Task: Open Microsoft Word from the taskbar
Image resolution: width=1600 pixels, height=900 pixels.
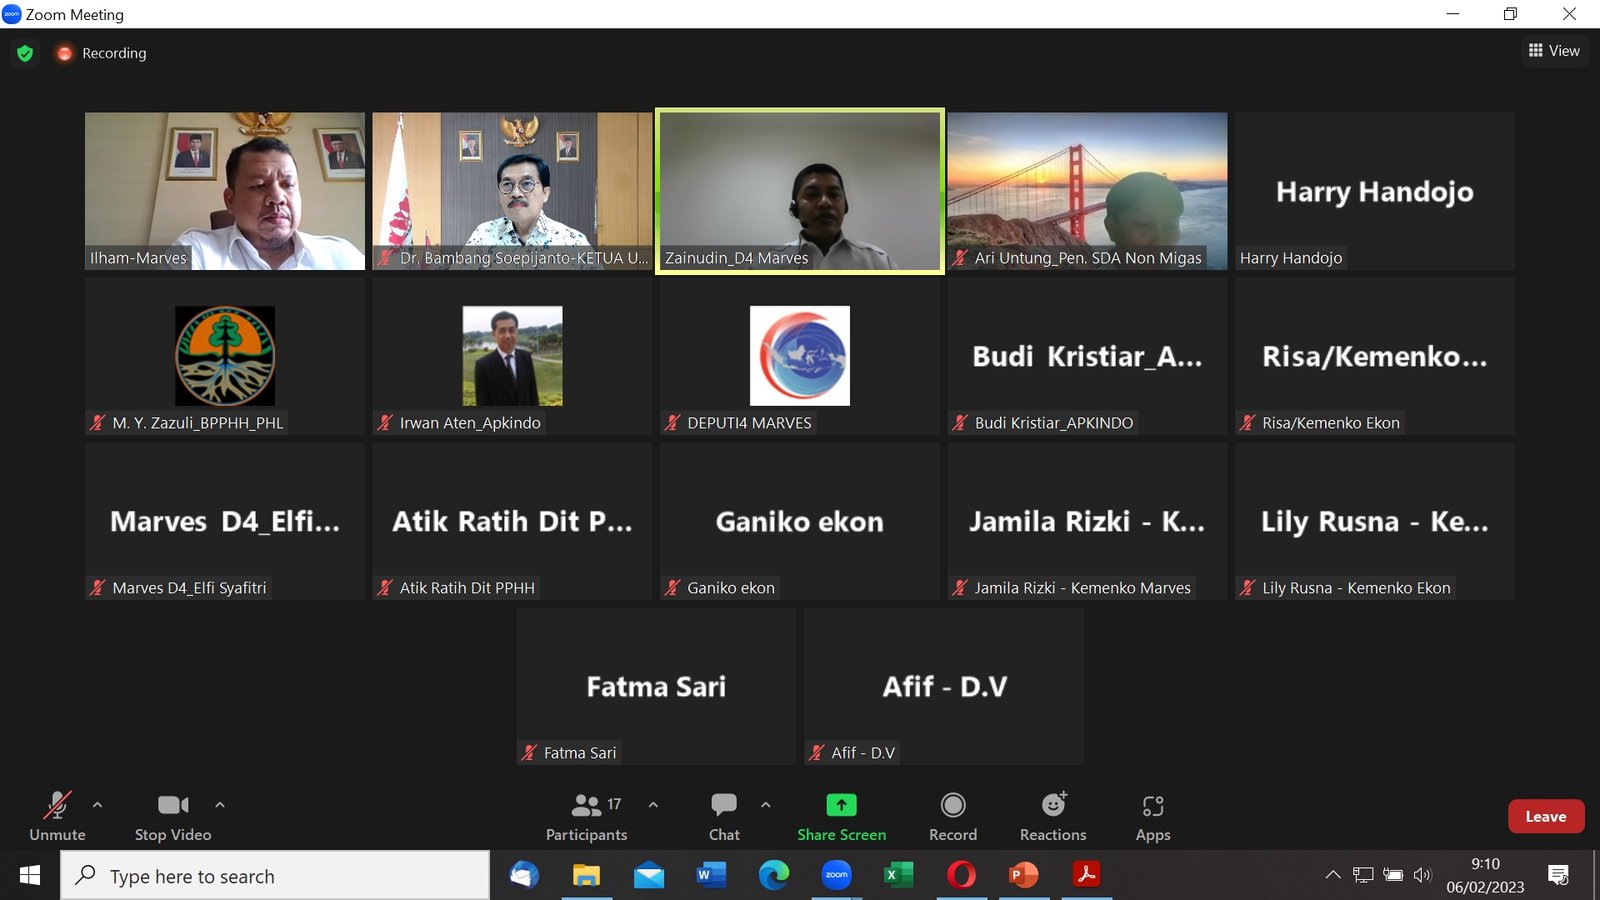Action: [711, 876]
